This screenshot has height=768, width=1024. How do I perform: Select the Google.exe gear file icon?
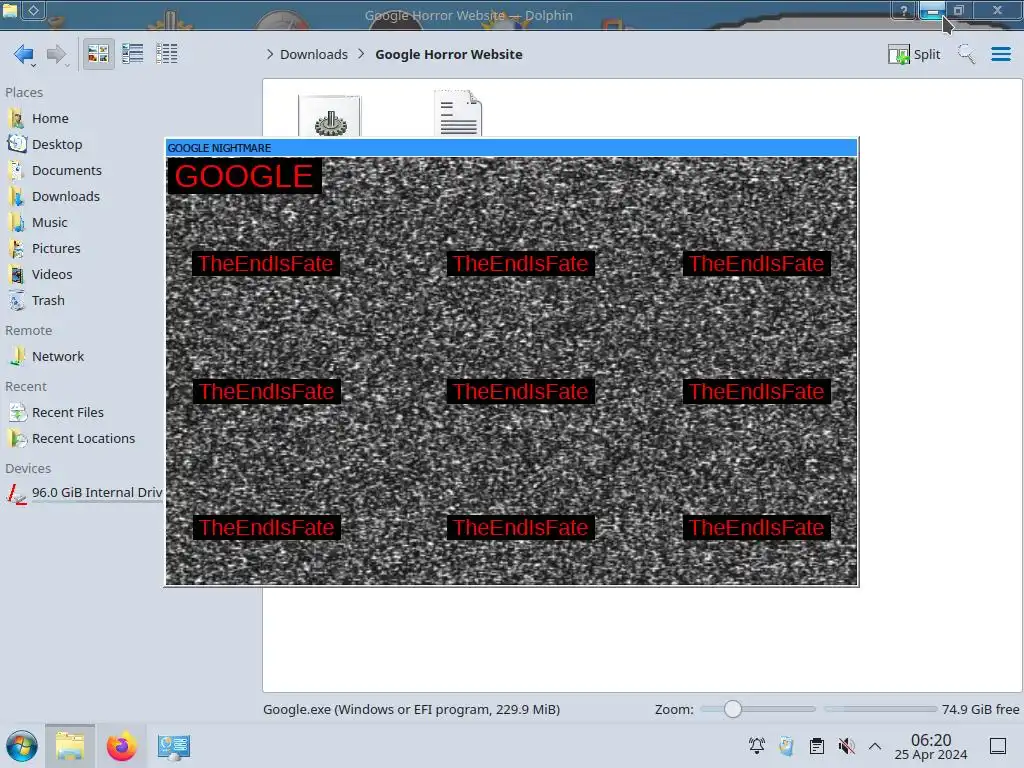coord(330,116)
